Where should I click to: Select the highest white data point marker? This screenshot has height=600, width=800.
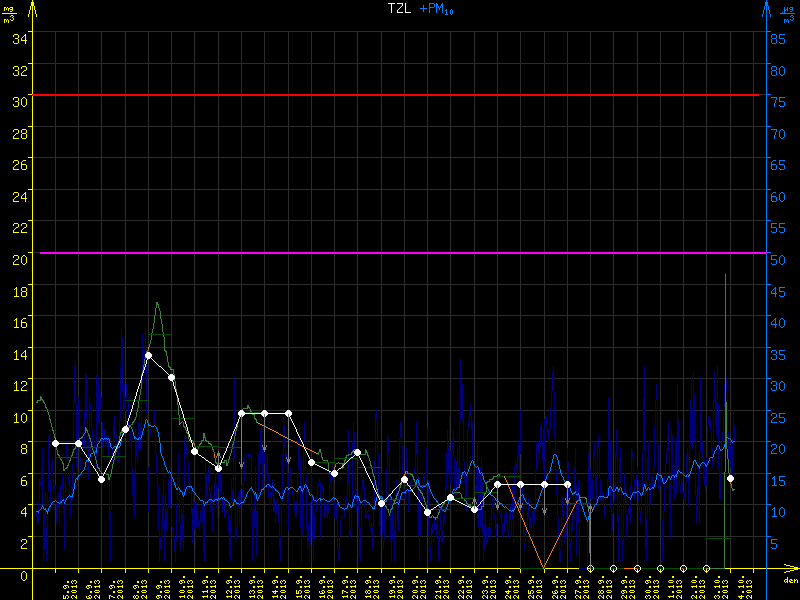tap(148, 355)
